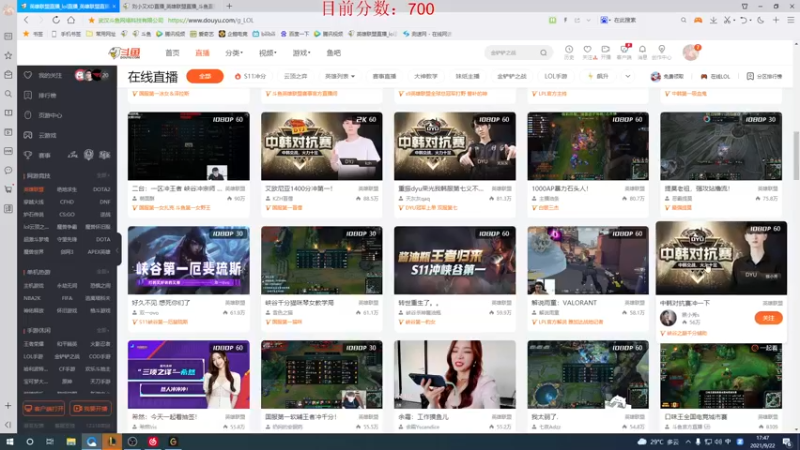Expand 单机热游 section 全部 link
Image resolution: width=800 pixels, height=450 pixels.
103,272
